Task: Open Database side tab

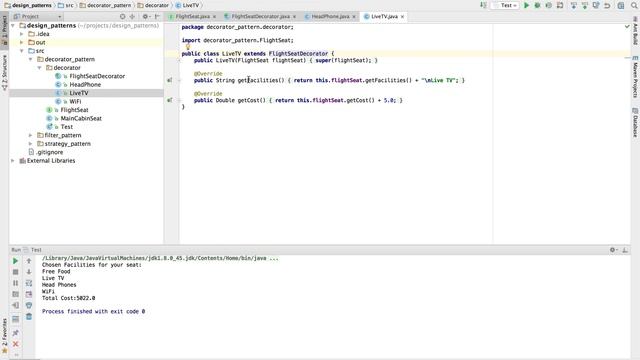Action: click(x=635, y=122)
